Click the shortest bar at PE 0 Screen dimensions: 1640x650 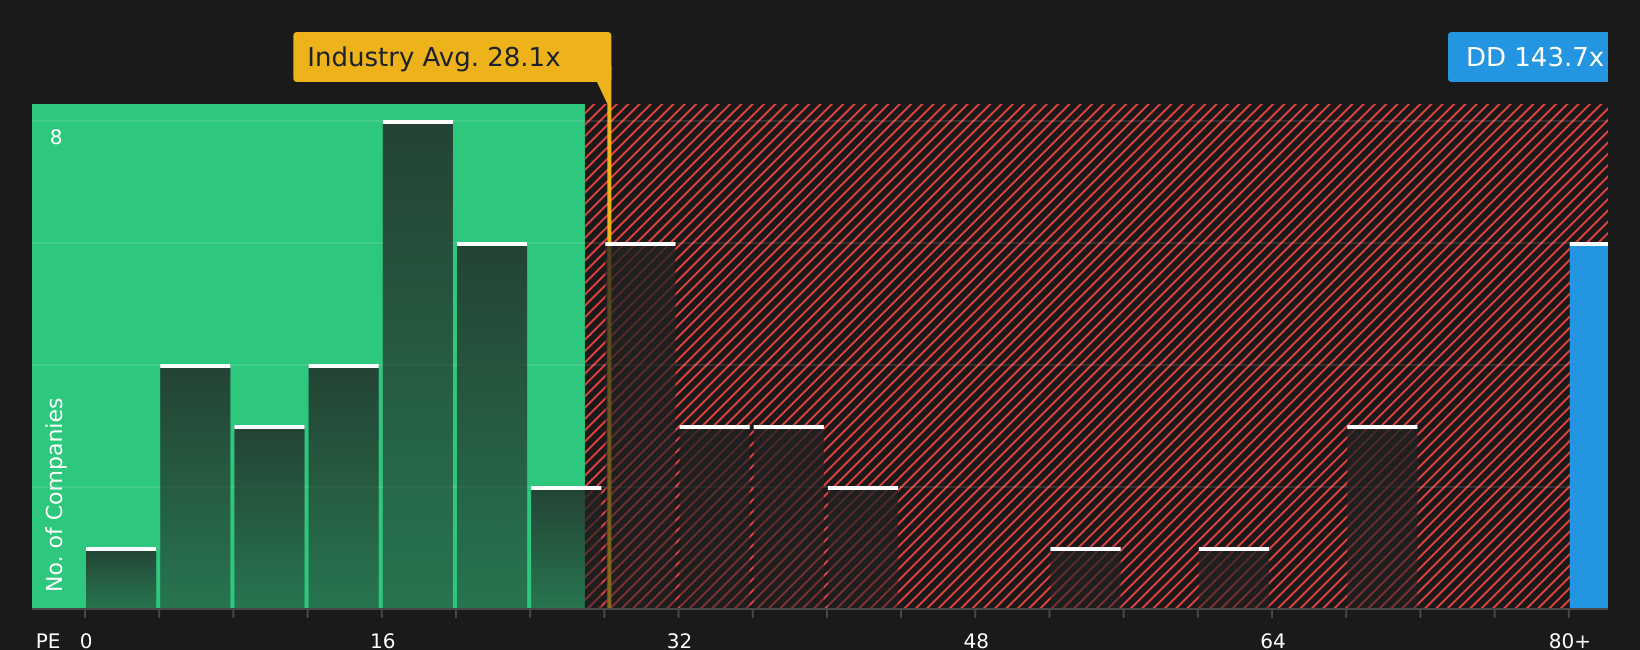121,579
